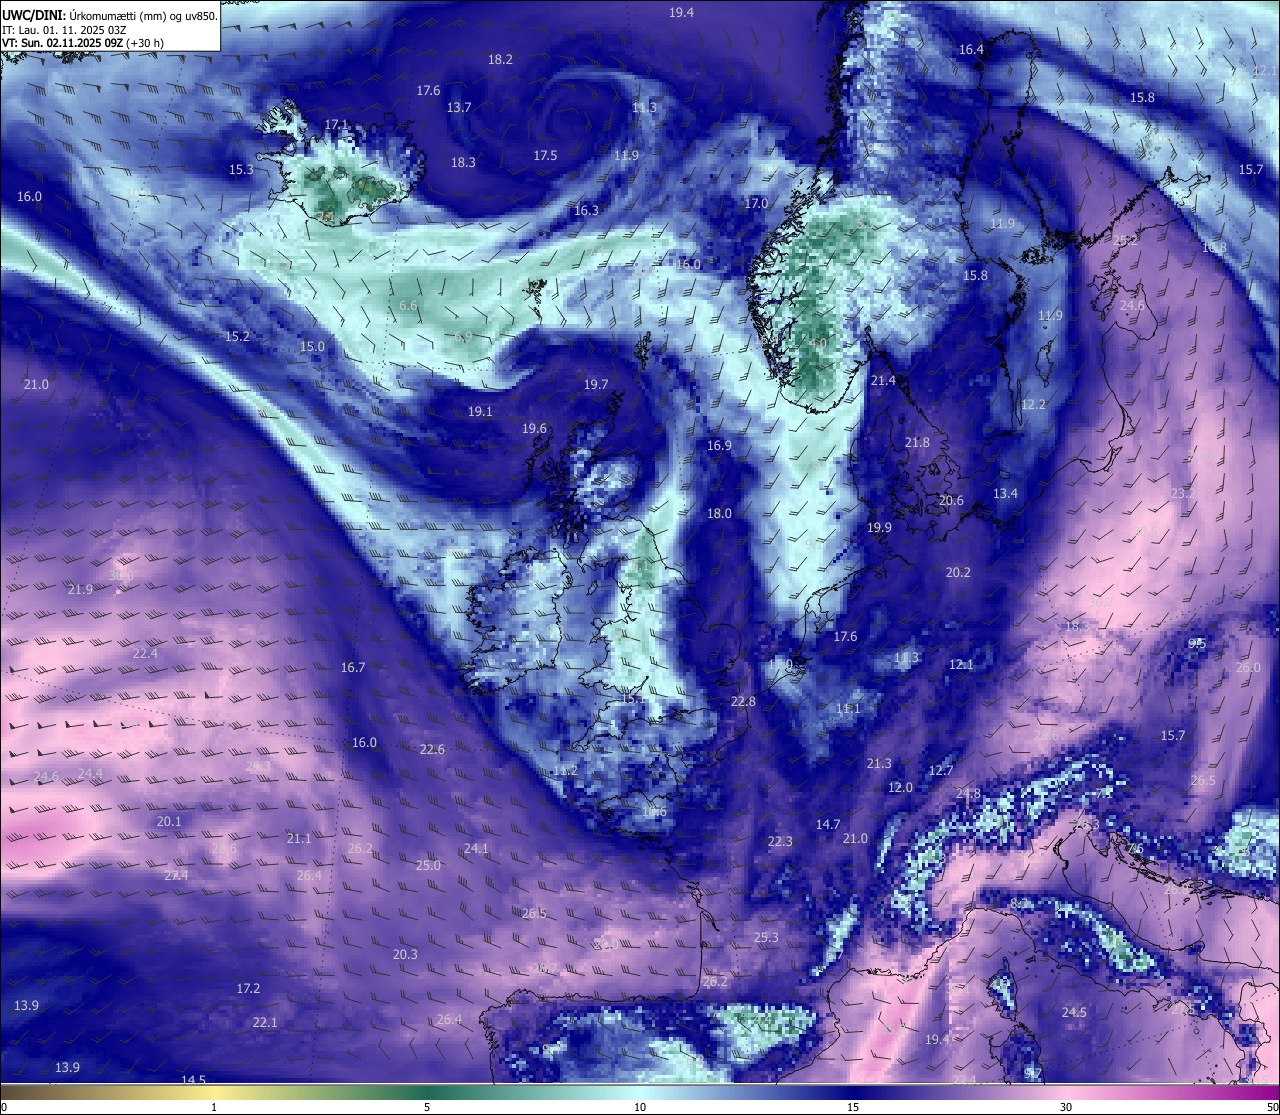Select the 18.3 value label

coord(463,162)
